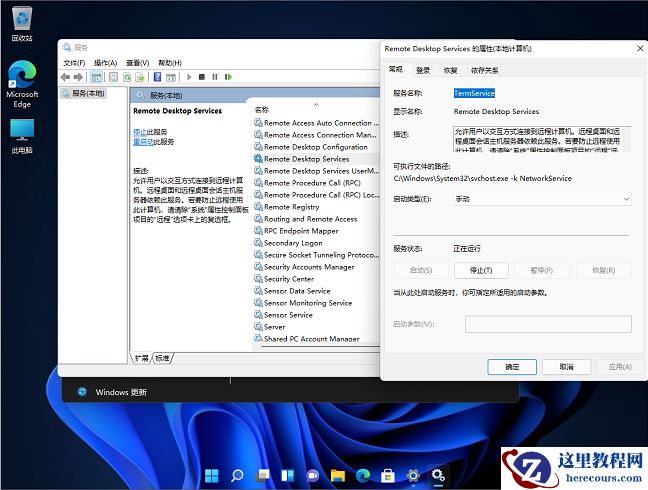Open taskbar Search magnifier
The width and height of the screenshot is (648, 490).
(237, 476)
